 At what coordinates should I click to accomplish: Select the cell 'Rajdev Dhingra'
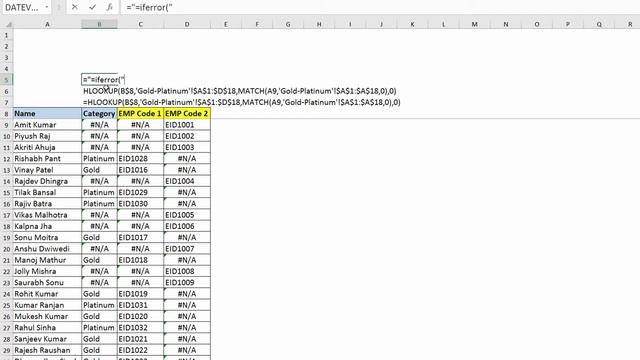(47, 181)
